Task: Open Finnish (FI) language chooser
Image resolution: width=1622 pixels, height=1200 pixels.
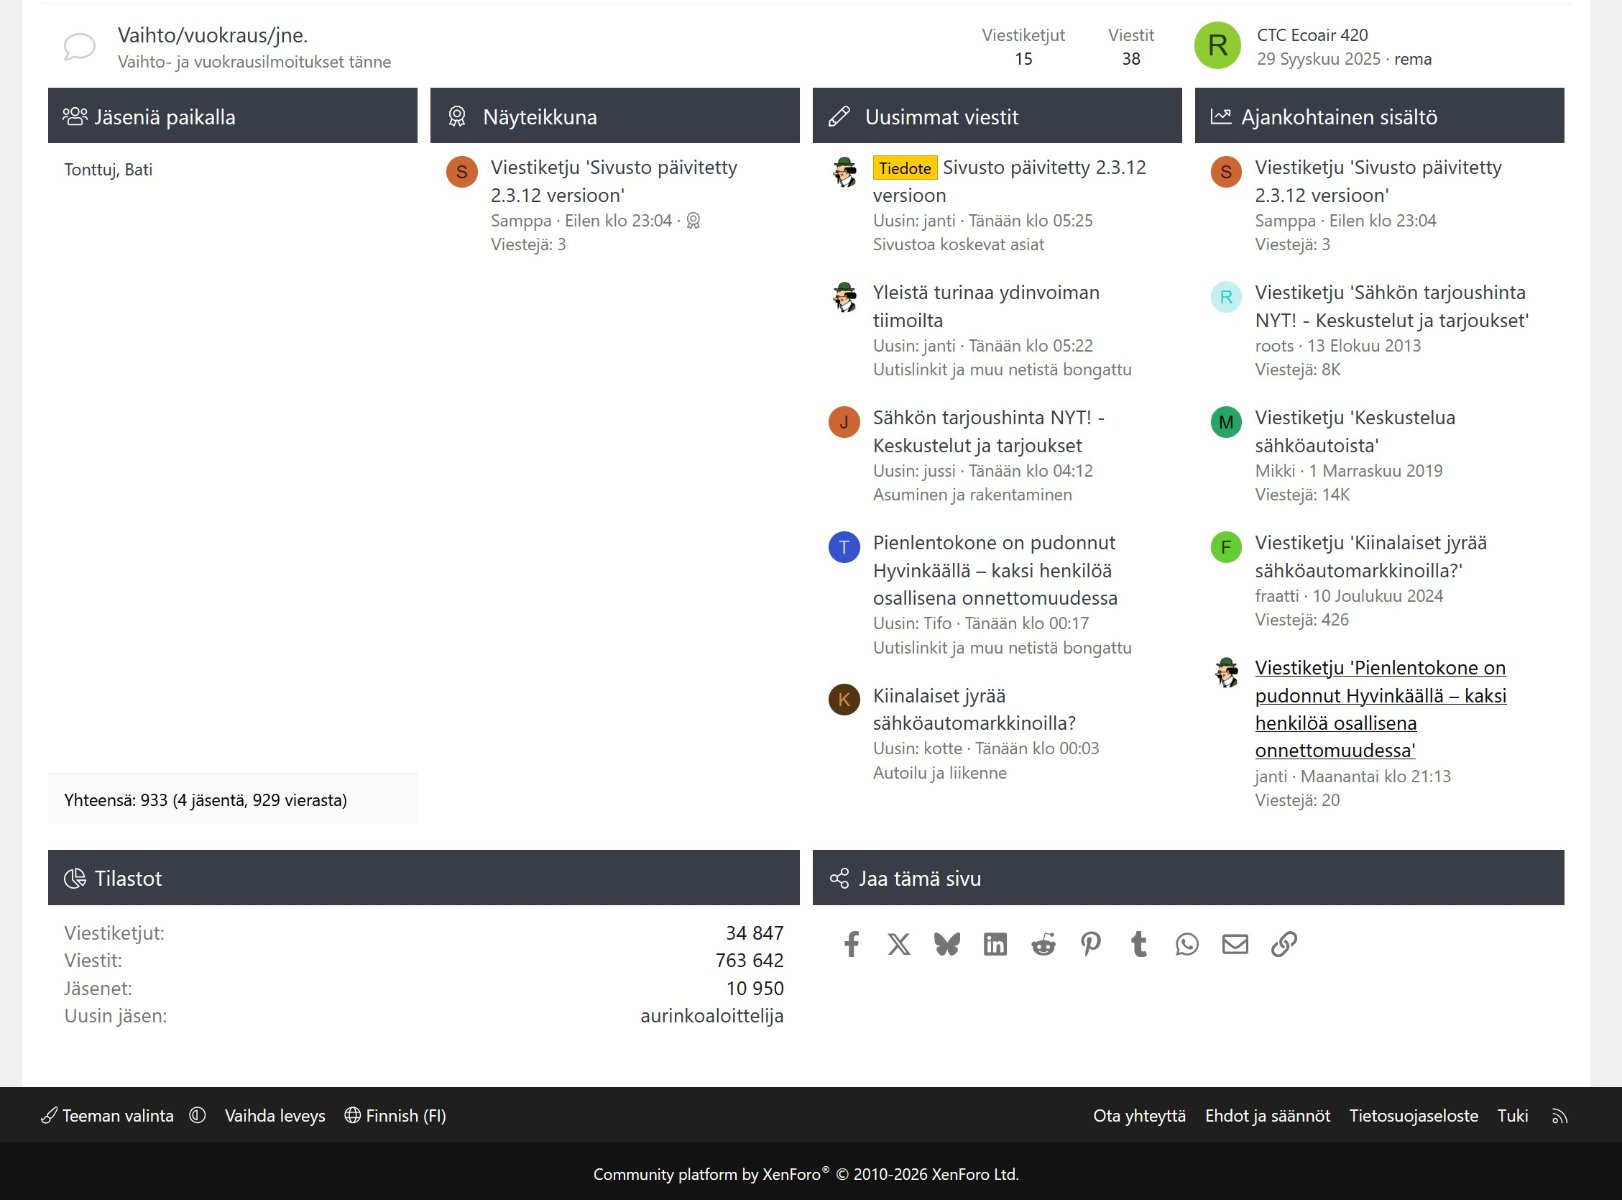Action: tap(395, 1116)
